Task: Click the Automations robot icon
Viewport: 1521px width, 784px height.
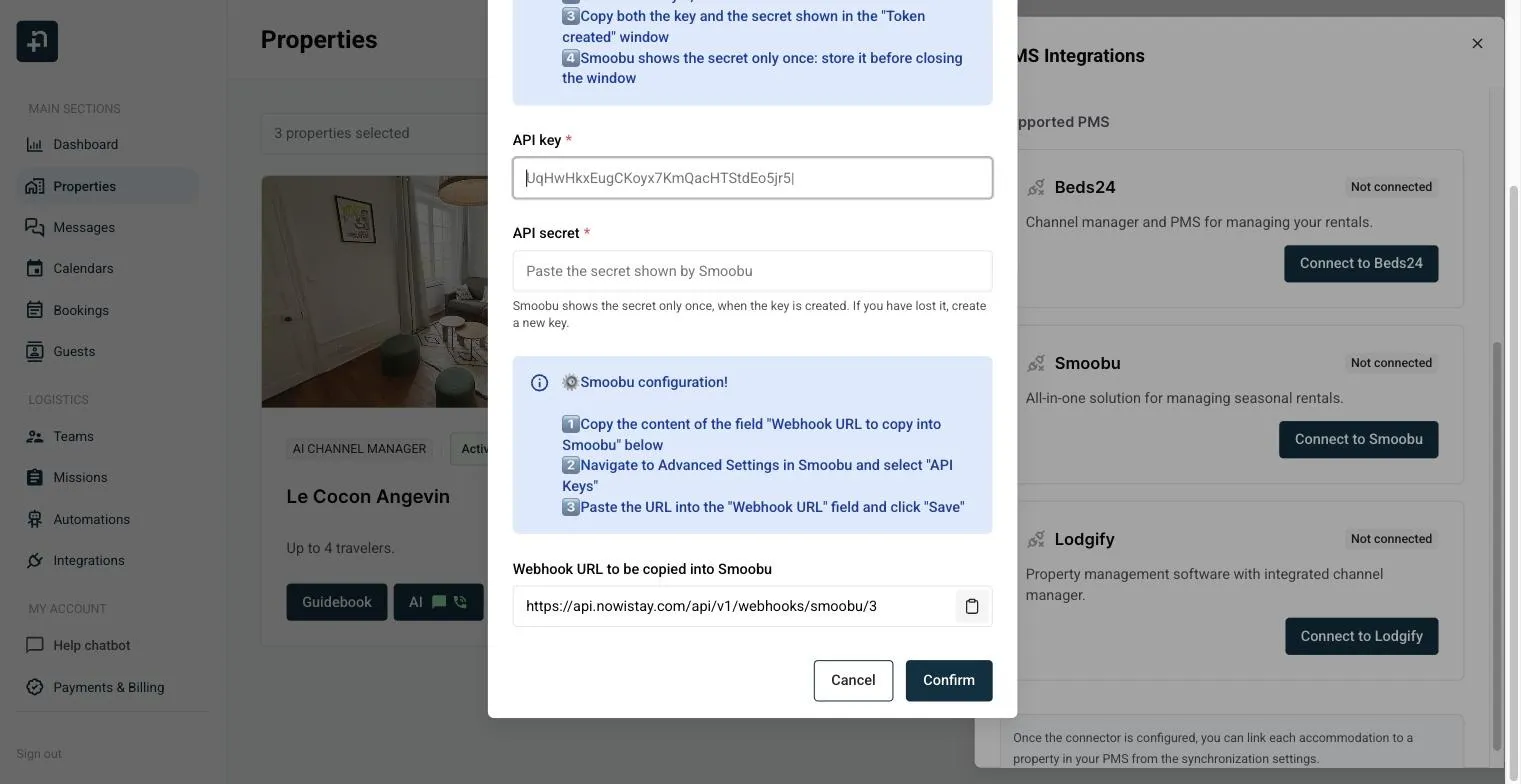Action: [35, 519]
